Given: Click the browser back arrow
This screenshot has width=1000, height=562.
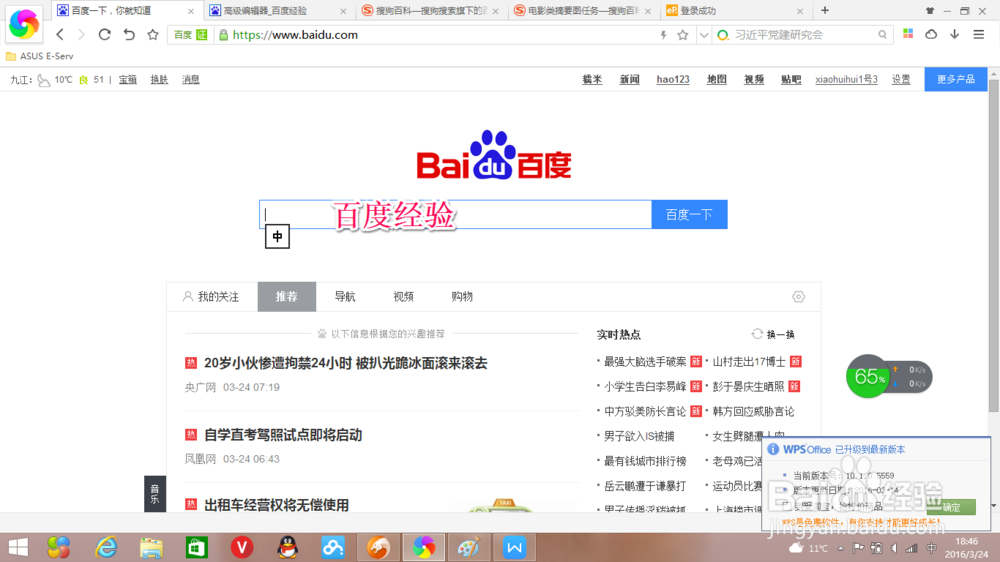Looking at the screenshot, I should 60,34.
